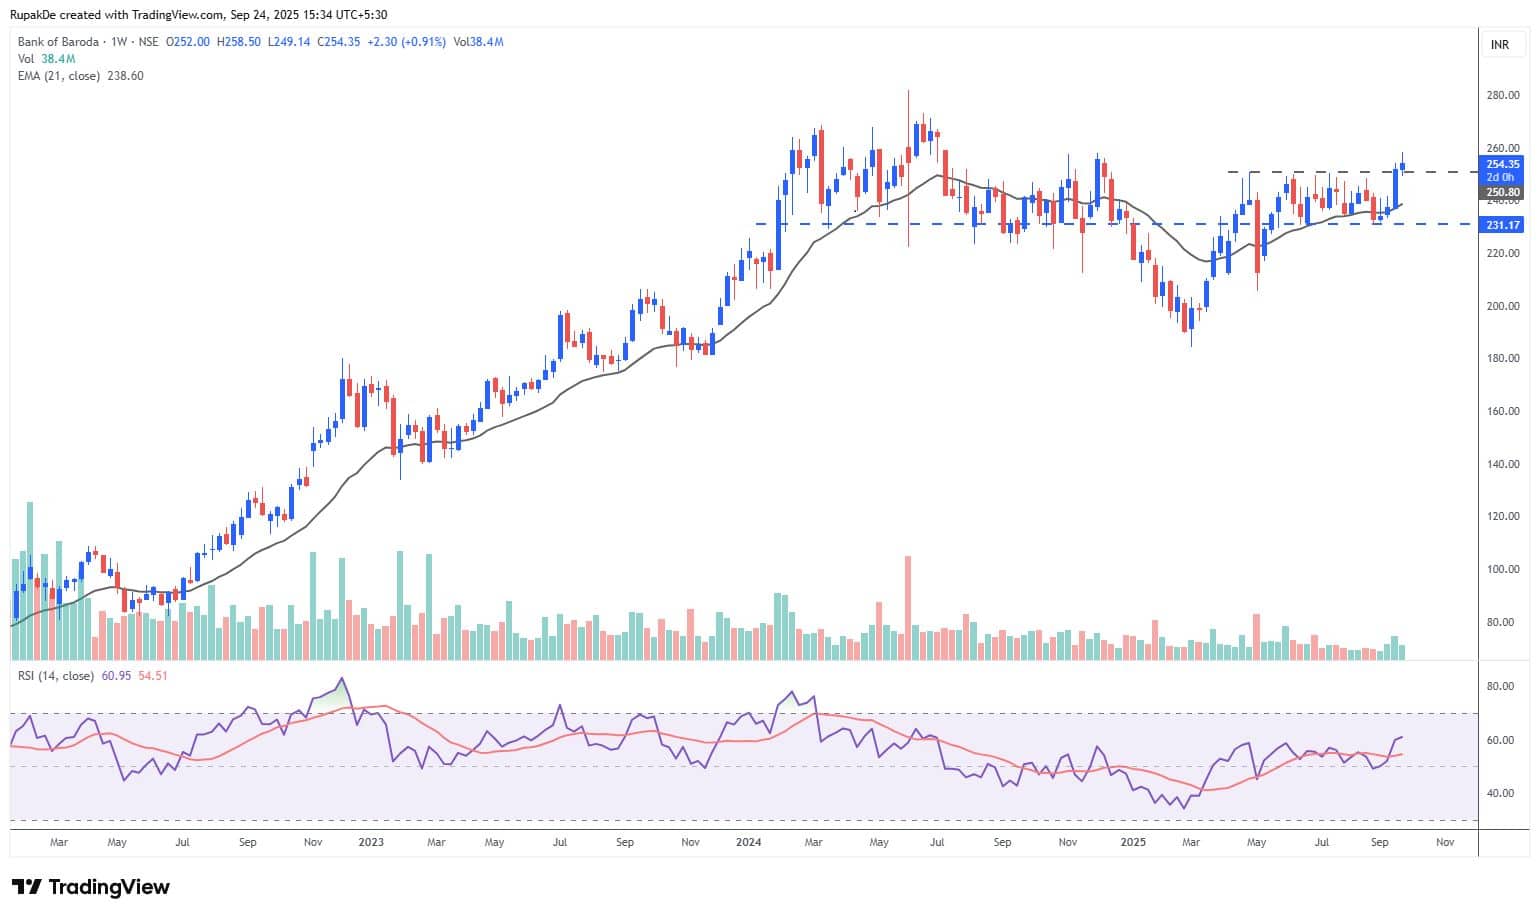This screenshot has width=1540, height=917.
Task: Click the 280.00 level on price scale
Action: (x=1503, y=96)
